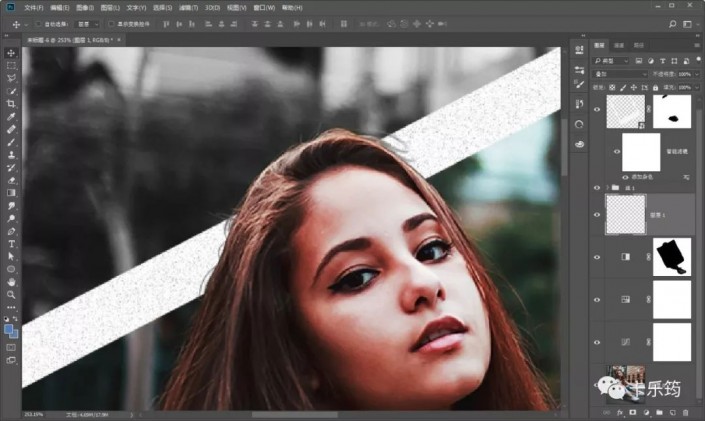
Task: Switch to the Channels tab
Action: pyautogui.click(x=619, y=45)
